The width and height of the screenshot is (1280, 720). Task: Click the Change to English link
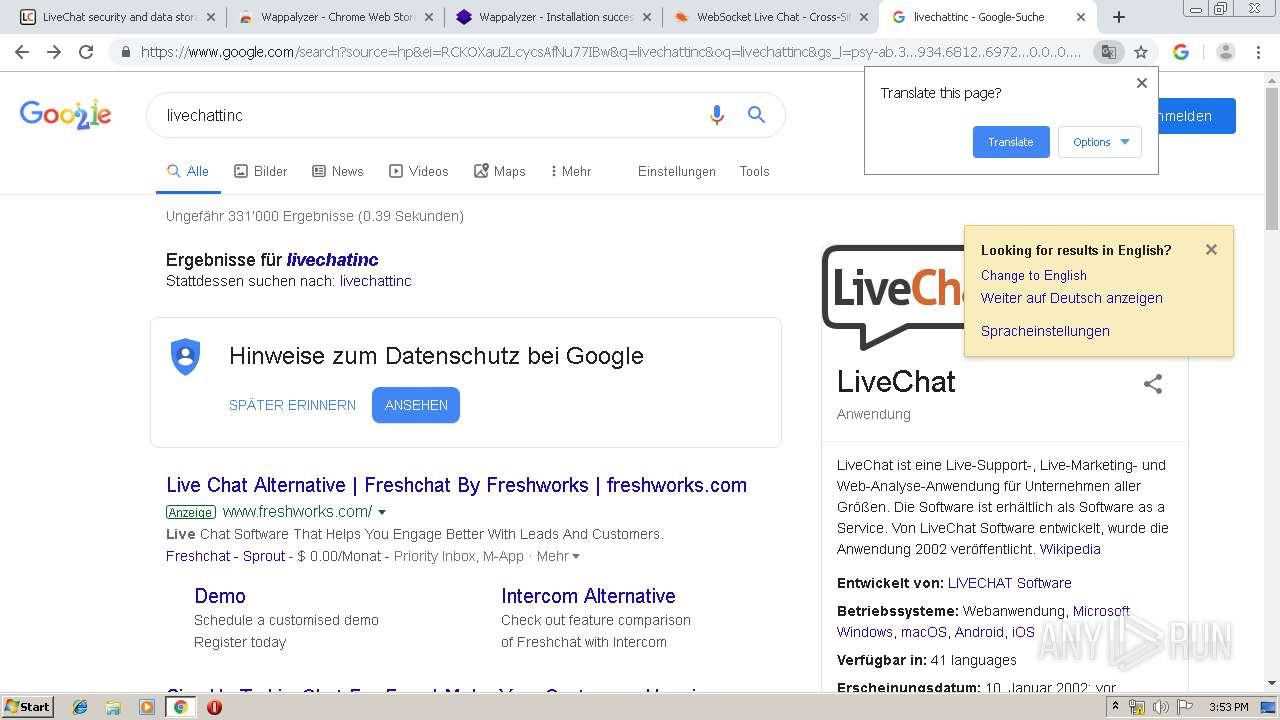1033,275
